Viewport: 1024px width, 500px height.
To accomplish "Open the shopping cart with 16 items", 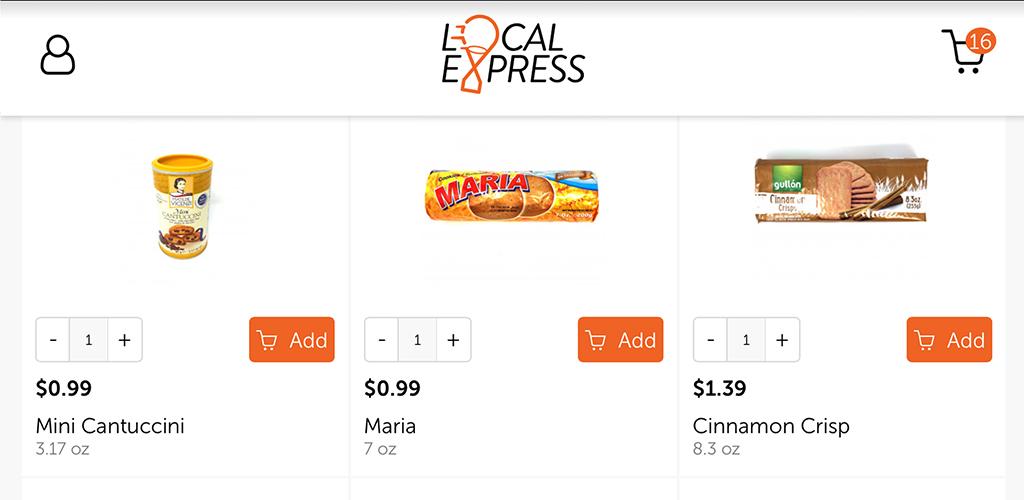I will click(x=968, y=51).
